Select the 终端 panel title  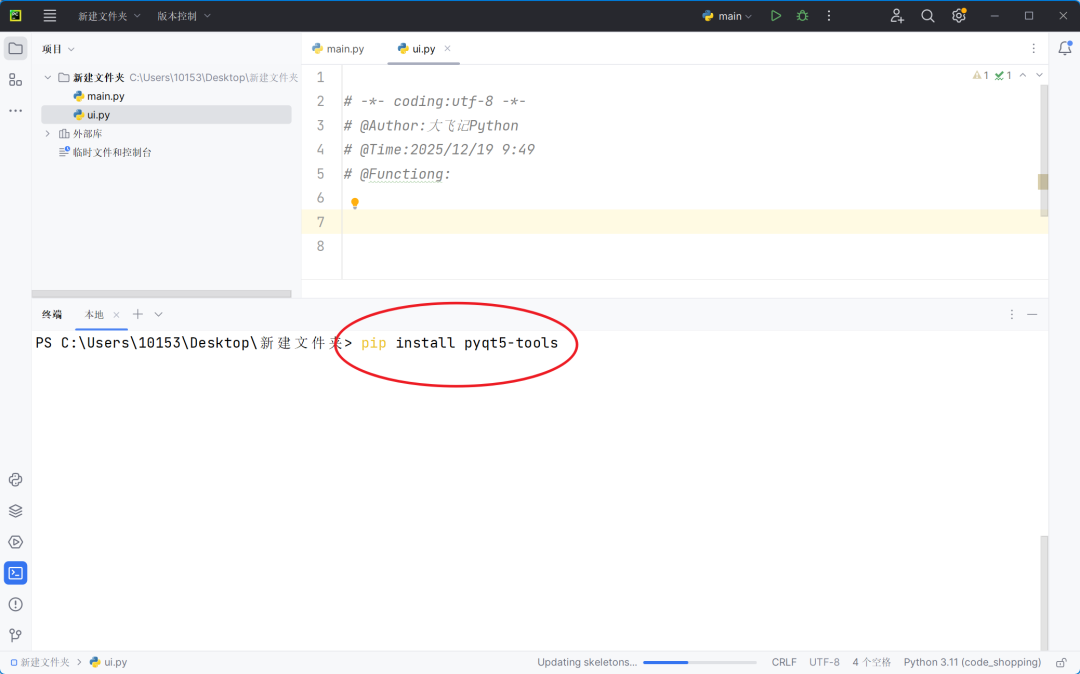(52, 314)
